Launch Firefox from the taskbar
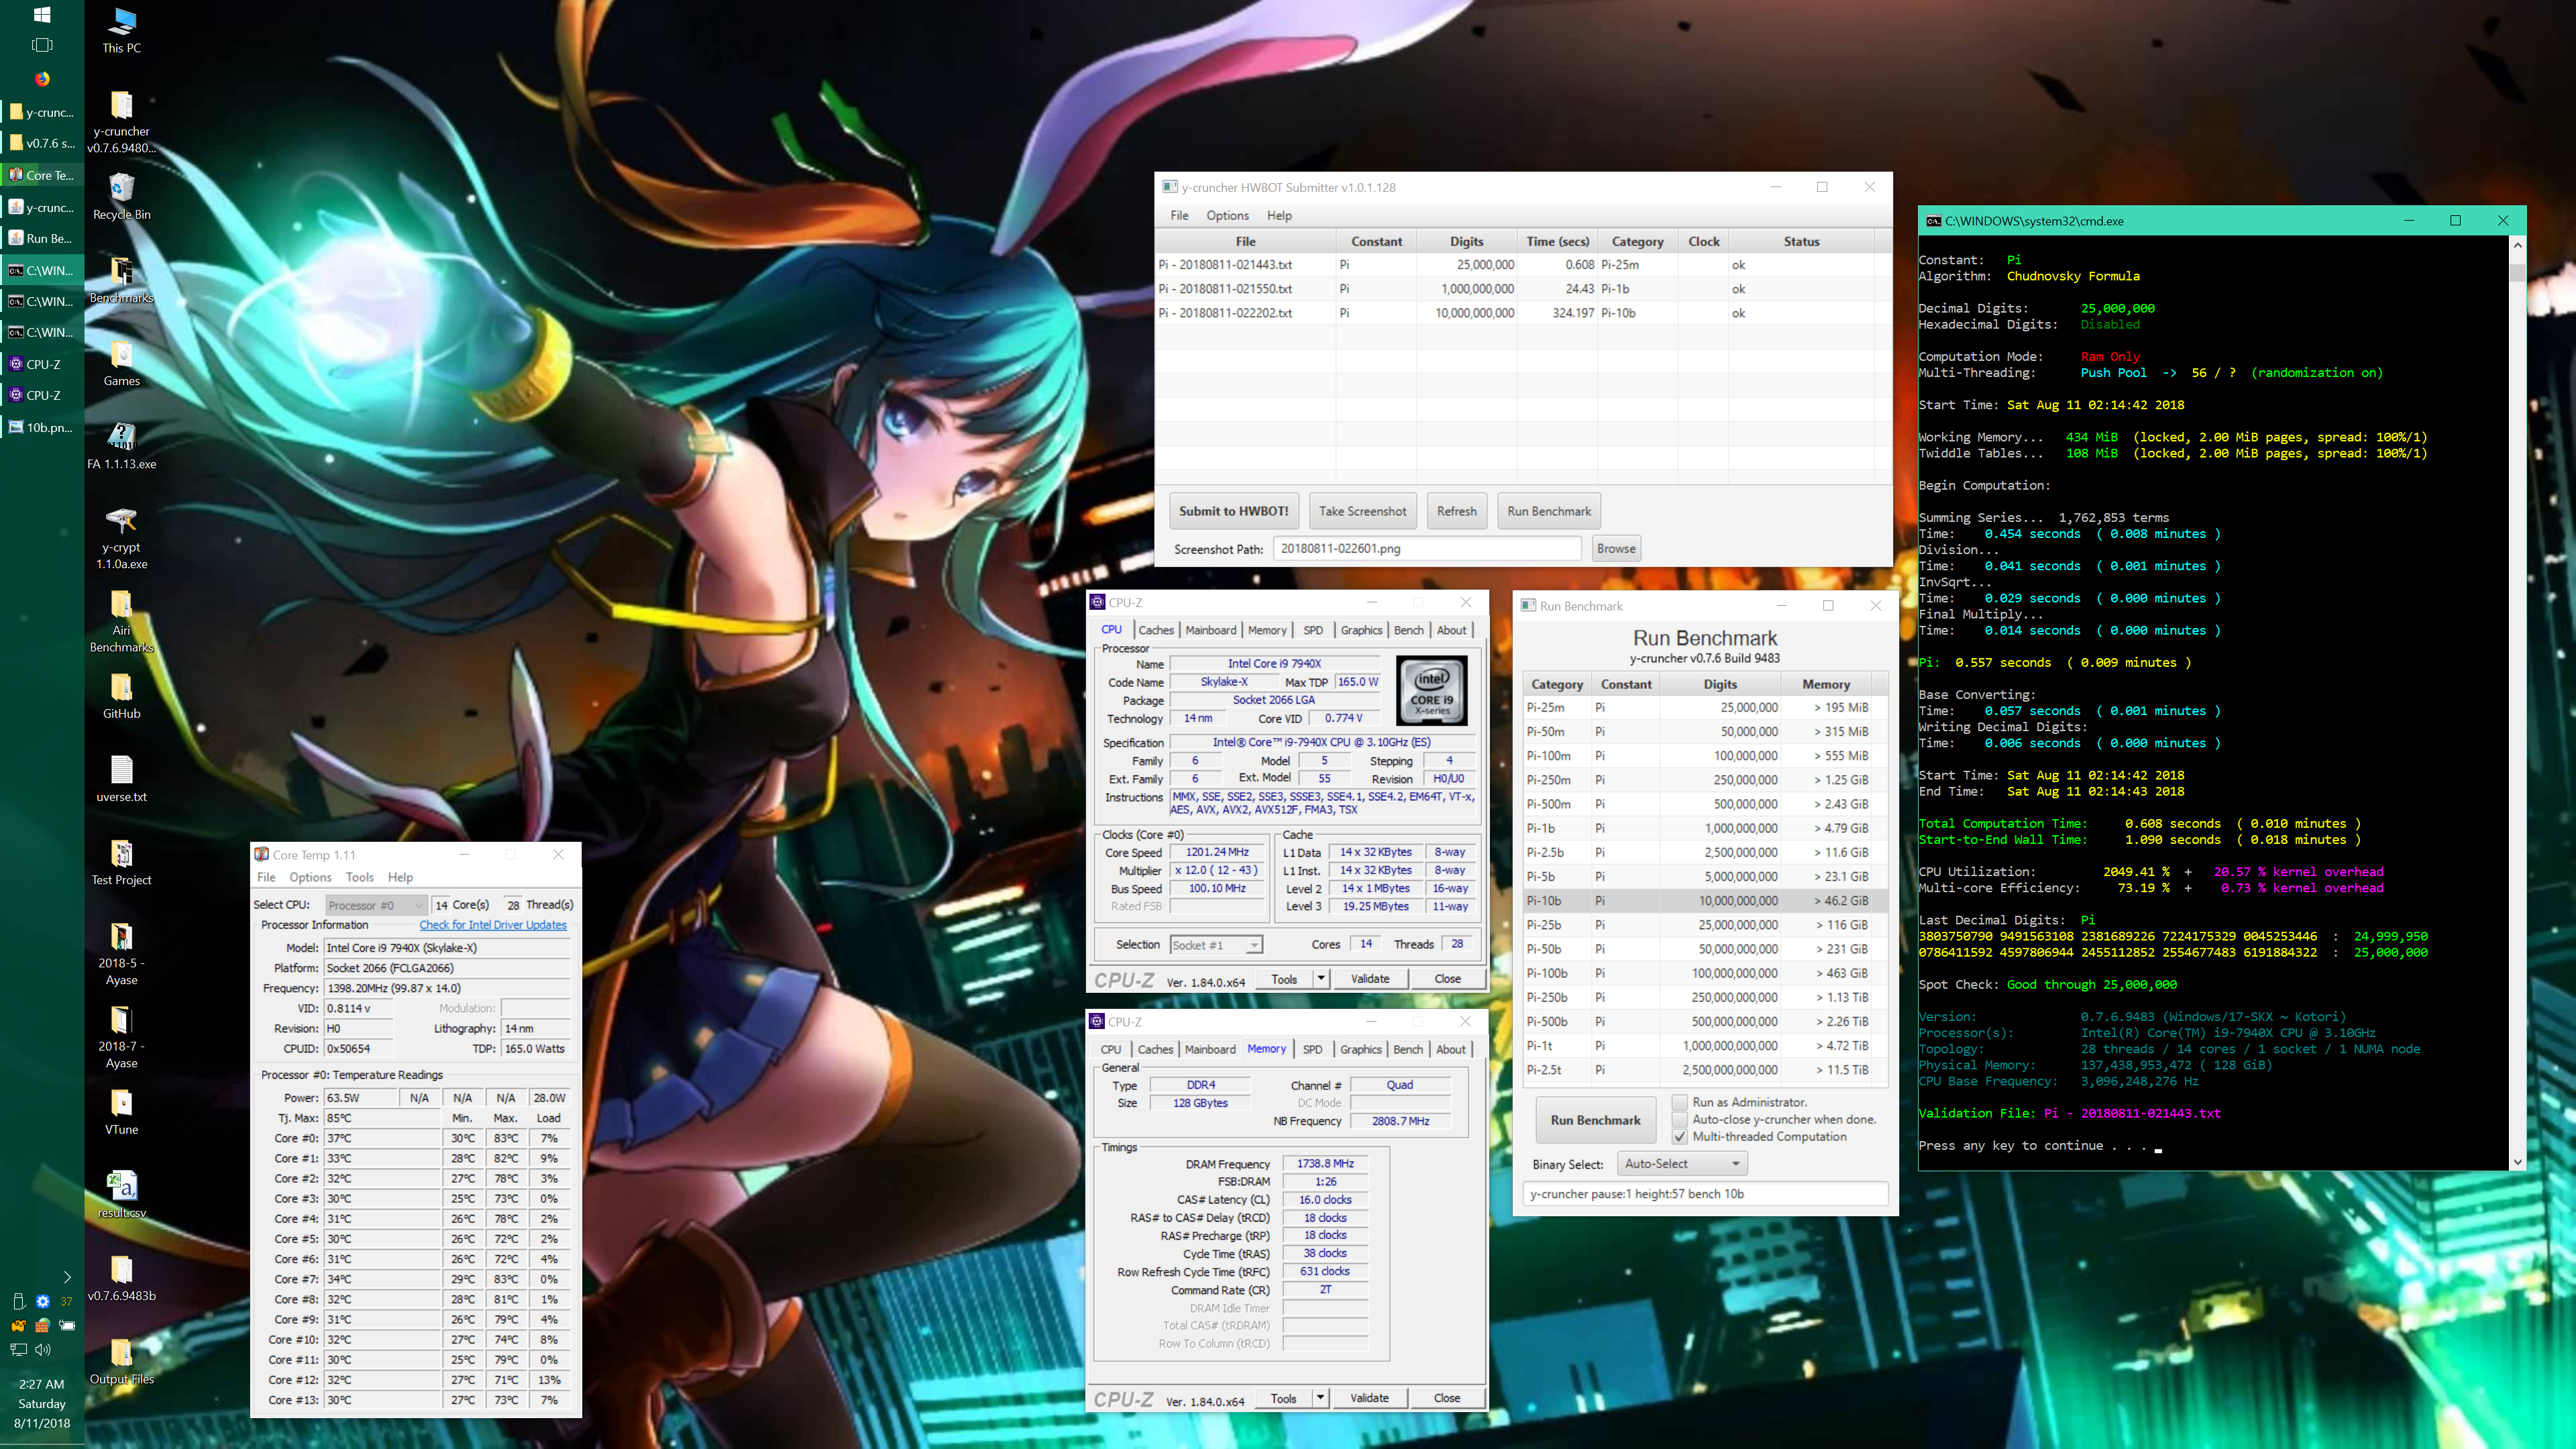2576x1449 pixels. (42, 79)
